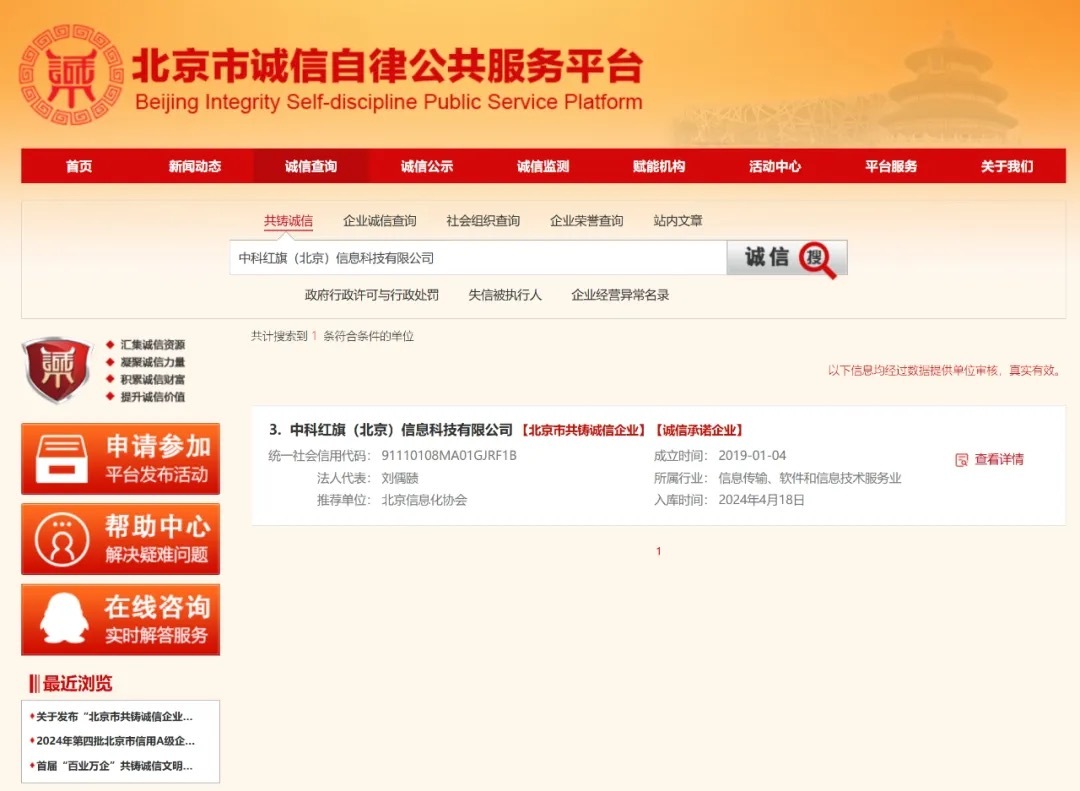The height and width of the screenshot is (791, 1080).
Task: Click the 汇集诚信资源 slogan line
Action: [153, 345]
